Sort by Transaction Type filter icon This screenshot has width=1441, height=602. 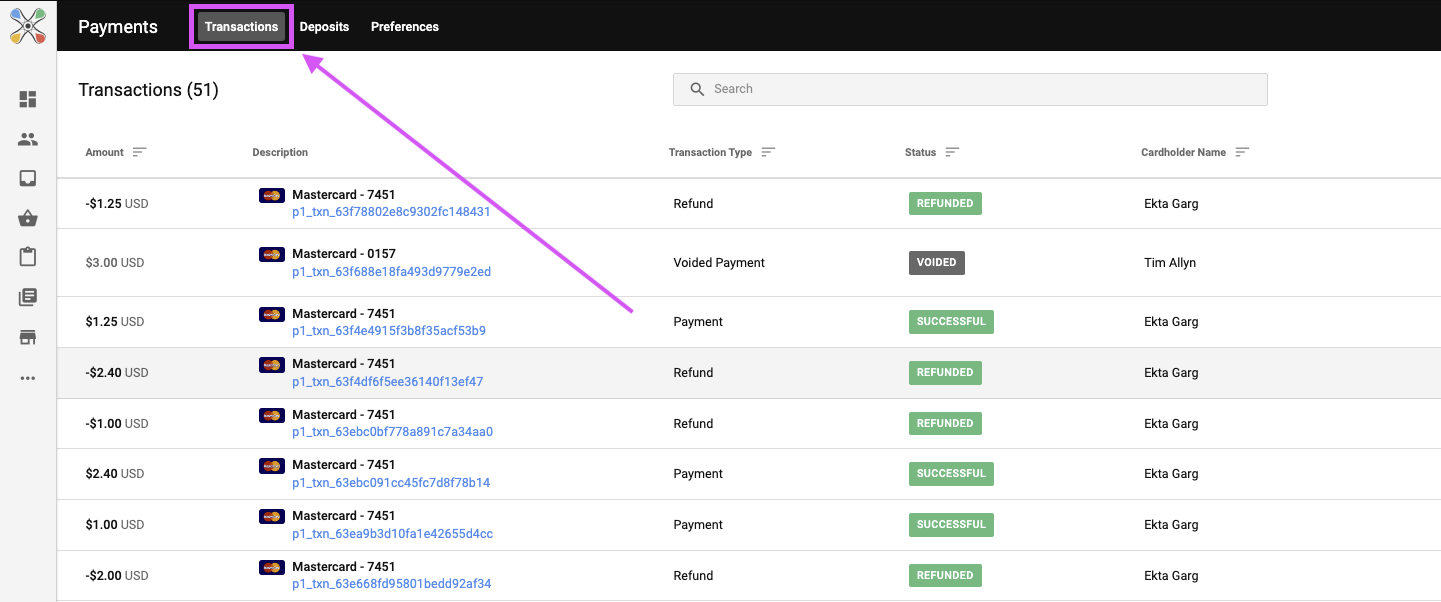click(x=768, y=152)
